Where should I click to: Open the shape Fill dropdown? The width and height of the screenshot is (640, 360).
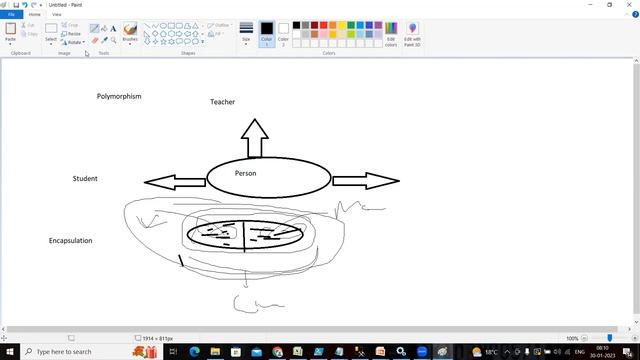click(216, 34)
